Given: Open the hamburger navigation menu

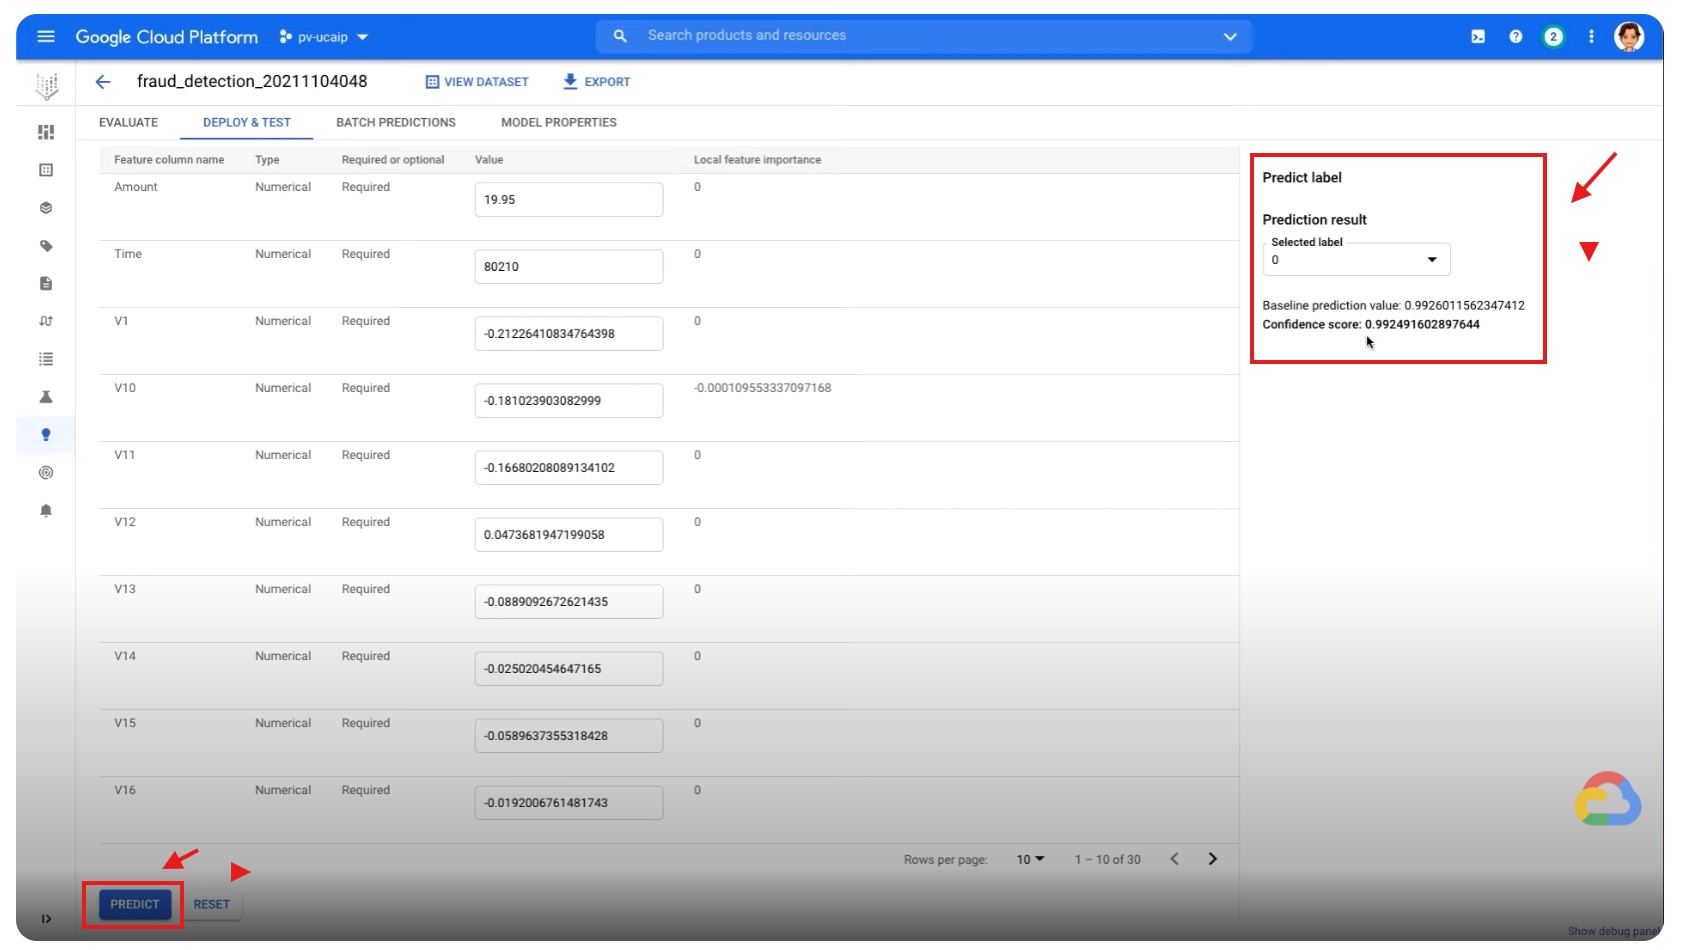Looking at the screenshot, I should pyautogui.click(x=45, y=37).
